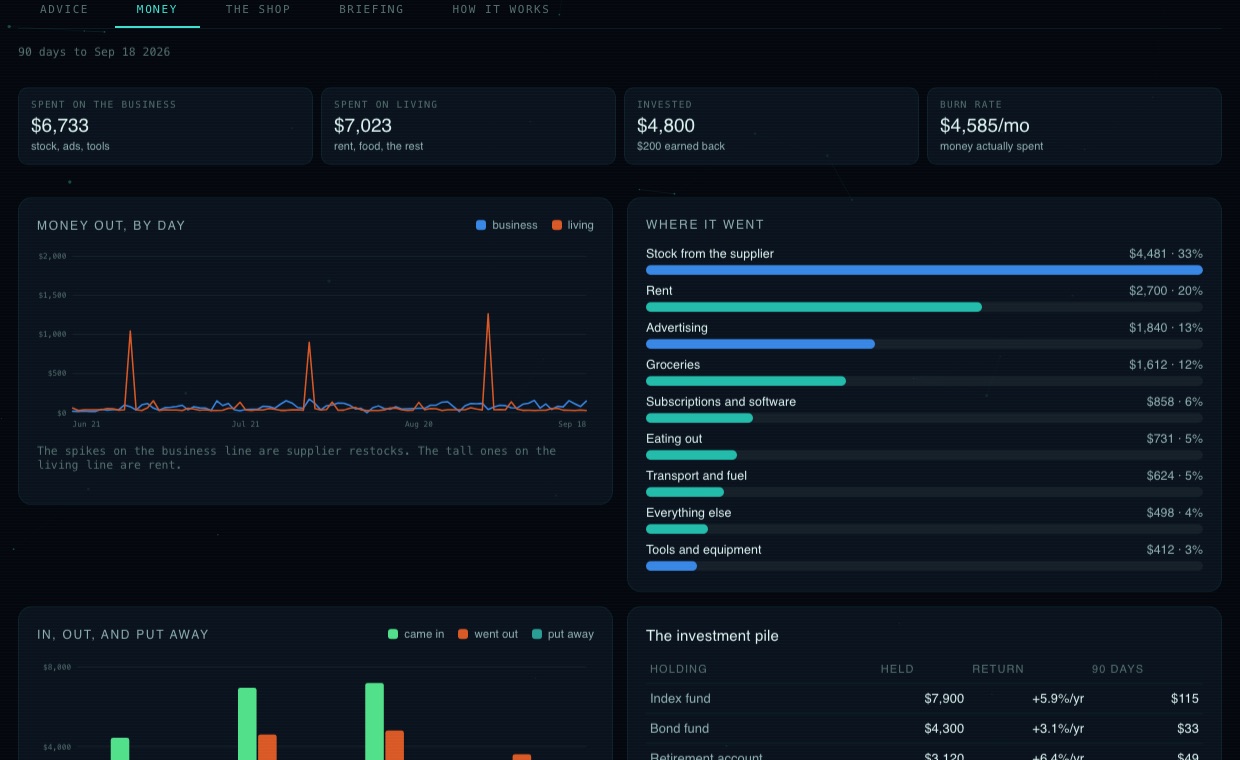Click the '$1,840 · 13%' advertising amount
Image resolution: width=1240 pixels, height=760 pixels.
click(x=1166, y=328)
